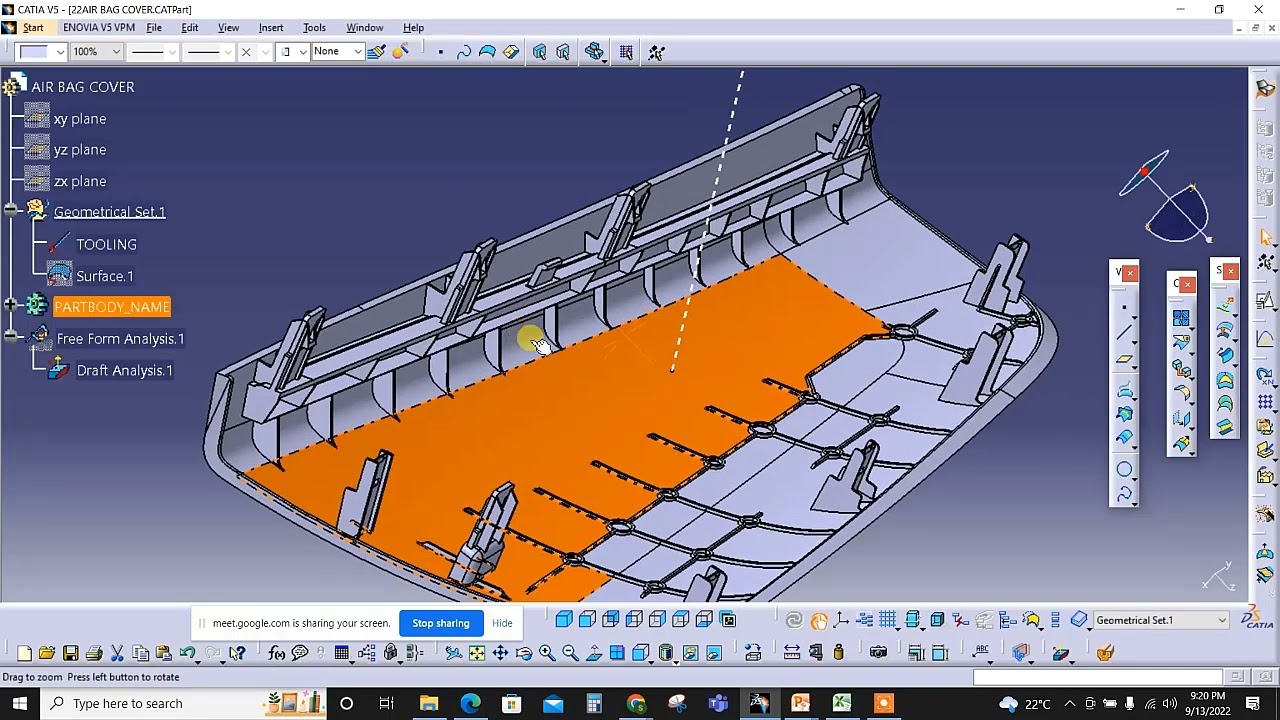This screenshot has height=720, width=1280.
Task: Click the axis system icon
Action: pos(841,620)
